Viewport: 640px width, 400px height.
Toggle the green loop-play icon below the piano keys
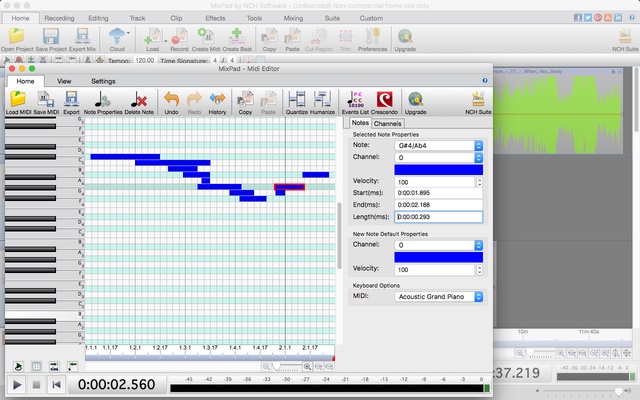[18, 366]
